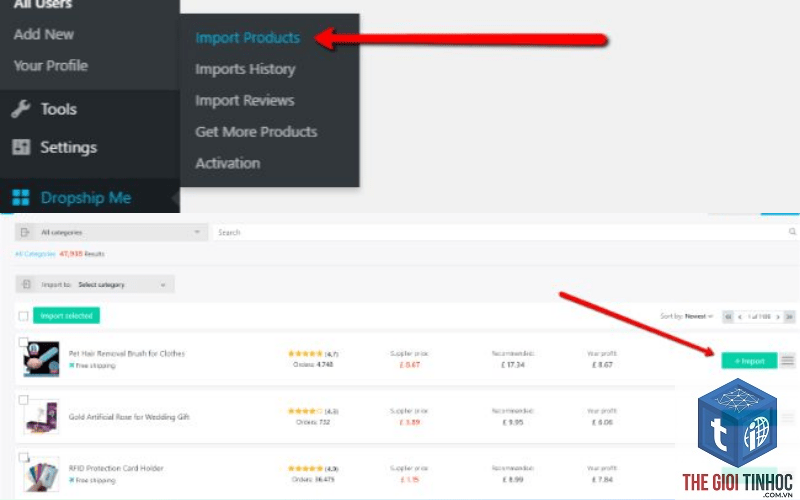Click the RFID Card Holder profit £ 7.84
The width and height of the screenshot is (800, 500).
click(x=602, y=480)
